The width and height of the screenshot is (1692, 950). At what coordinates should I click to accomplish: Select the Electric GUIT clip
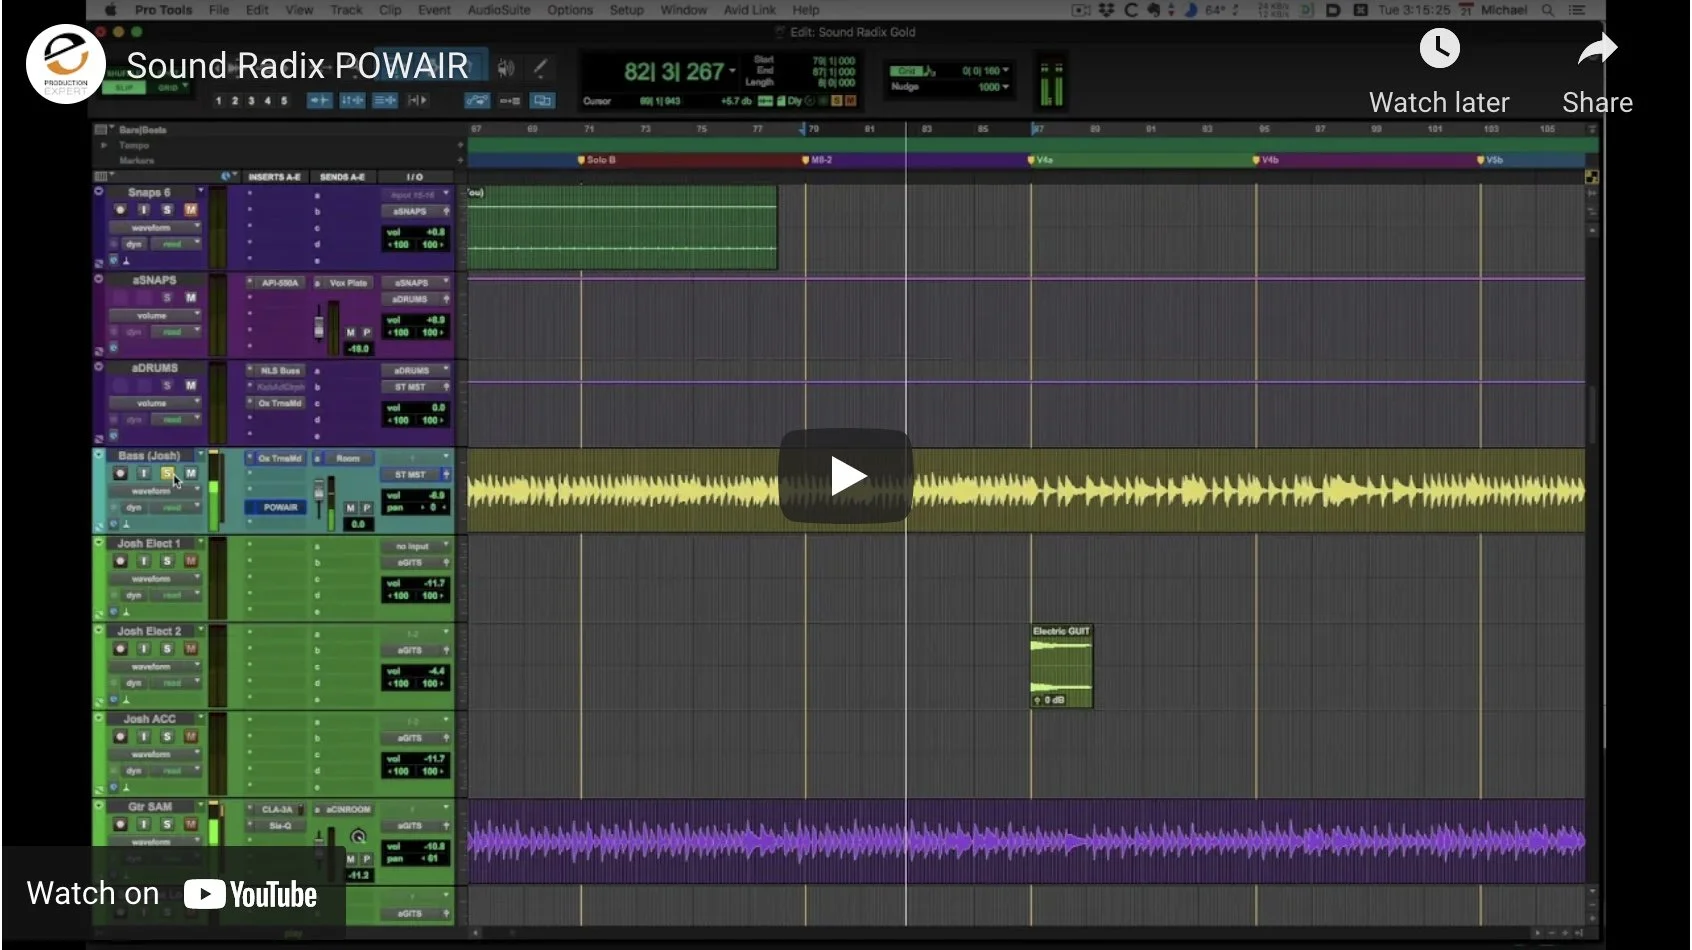tap(1061, 666)
